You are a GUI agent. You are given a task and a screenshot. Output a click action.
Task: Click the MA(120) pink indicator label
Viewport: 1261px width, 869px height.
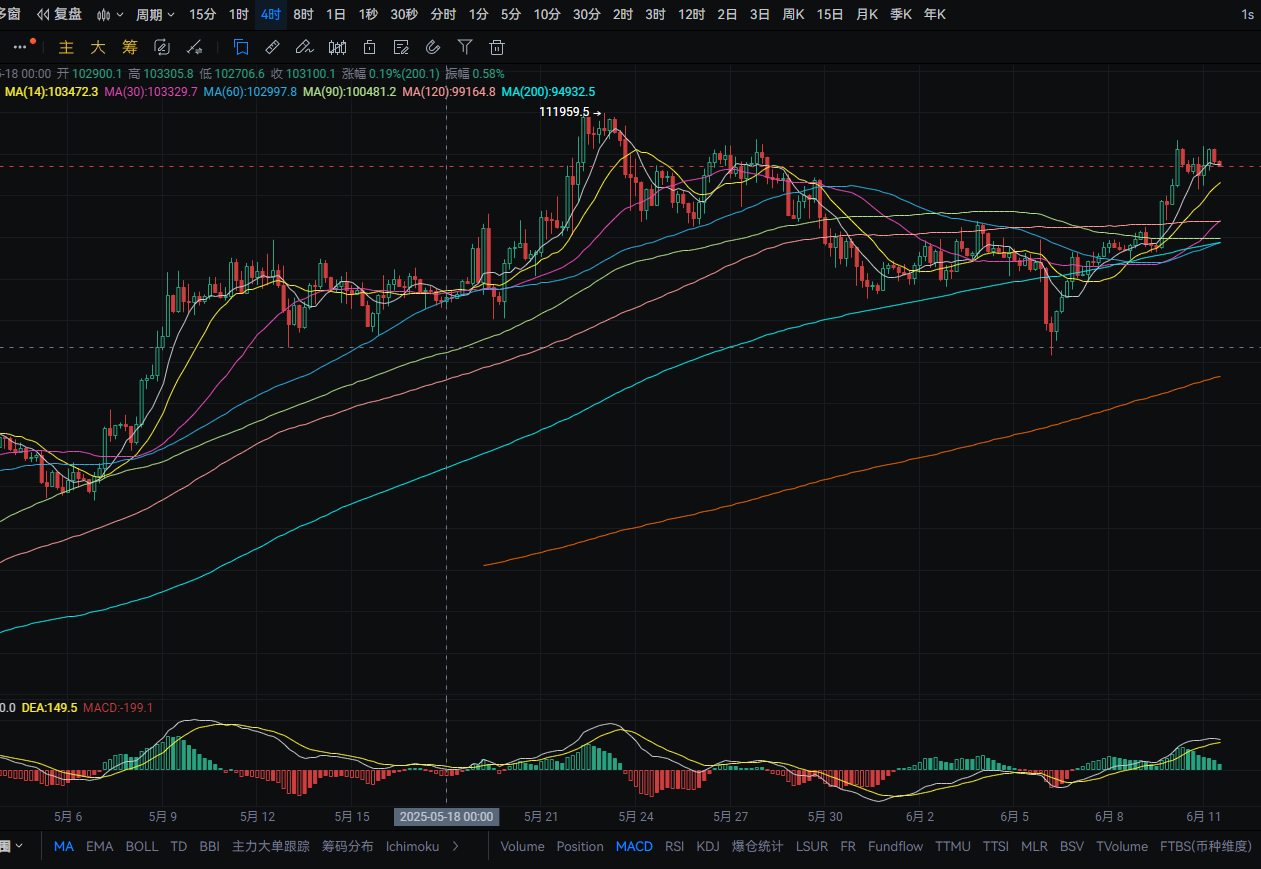(x=449, y=91)
